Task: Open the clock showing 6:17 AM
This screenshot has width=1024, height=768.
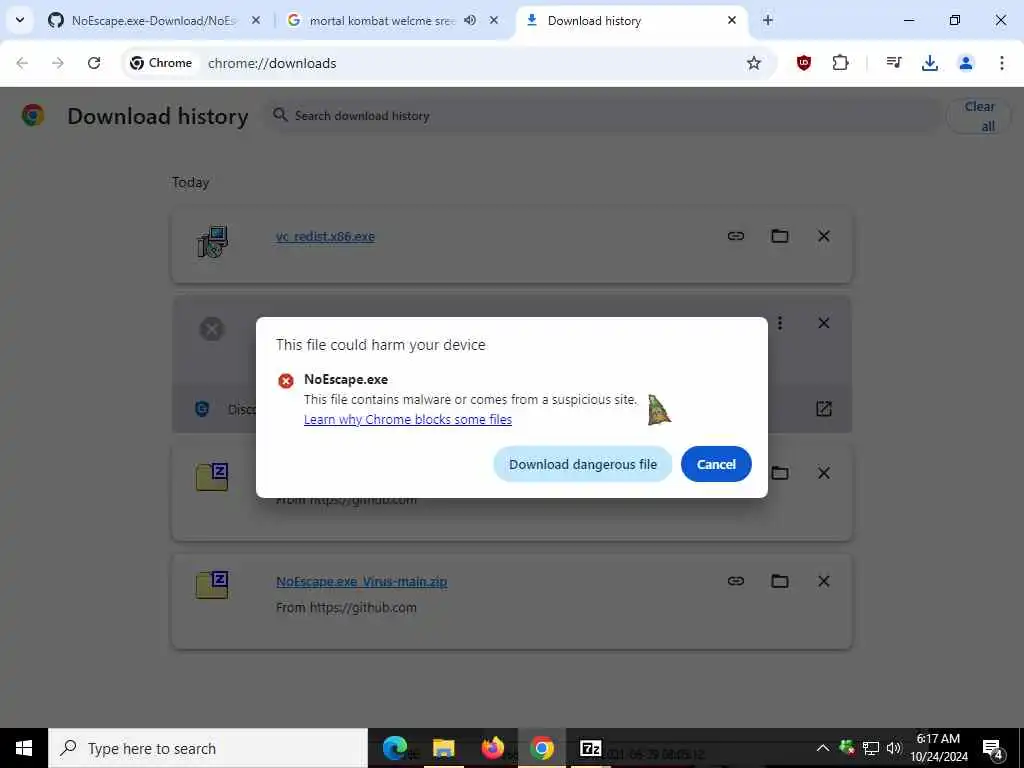Action: (938, 748)
